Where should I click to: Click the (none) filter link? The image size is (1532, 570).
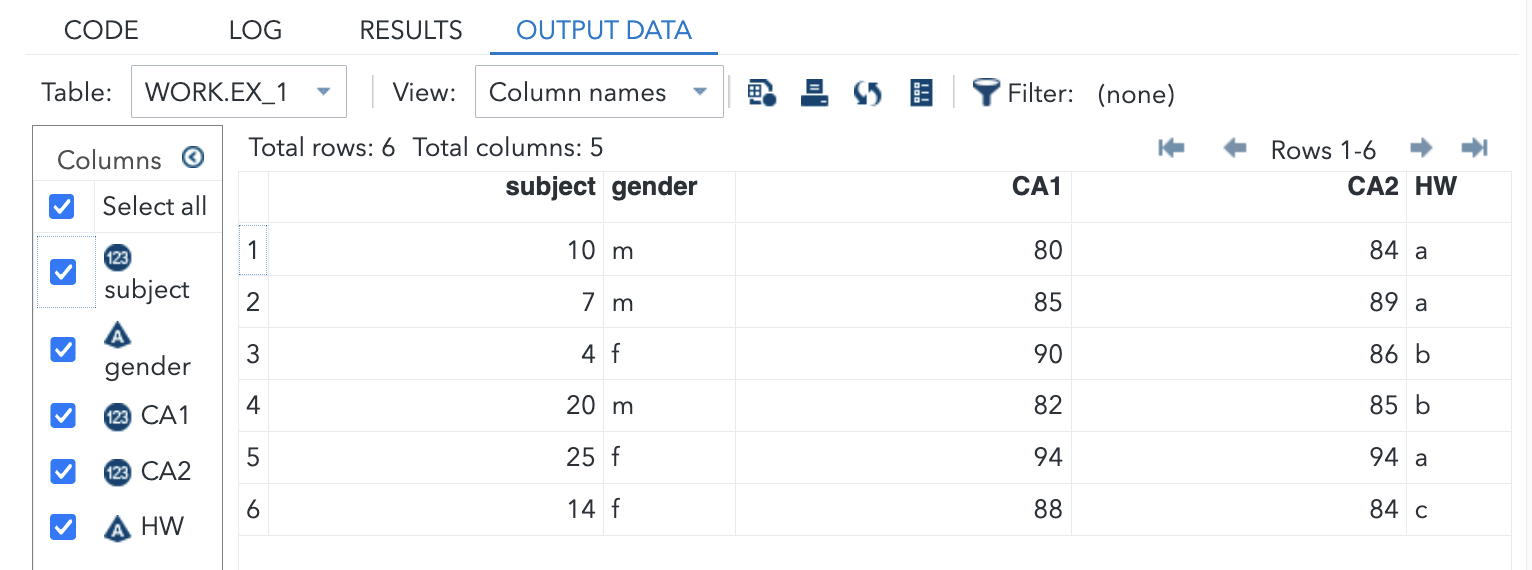tap(1135, 94)
